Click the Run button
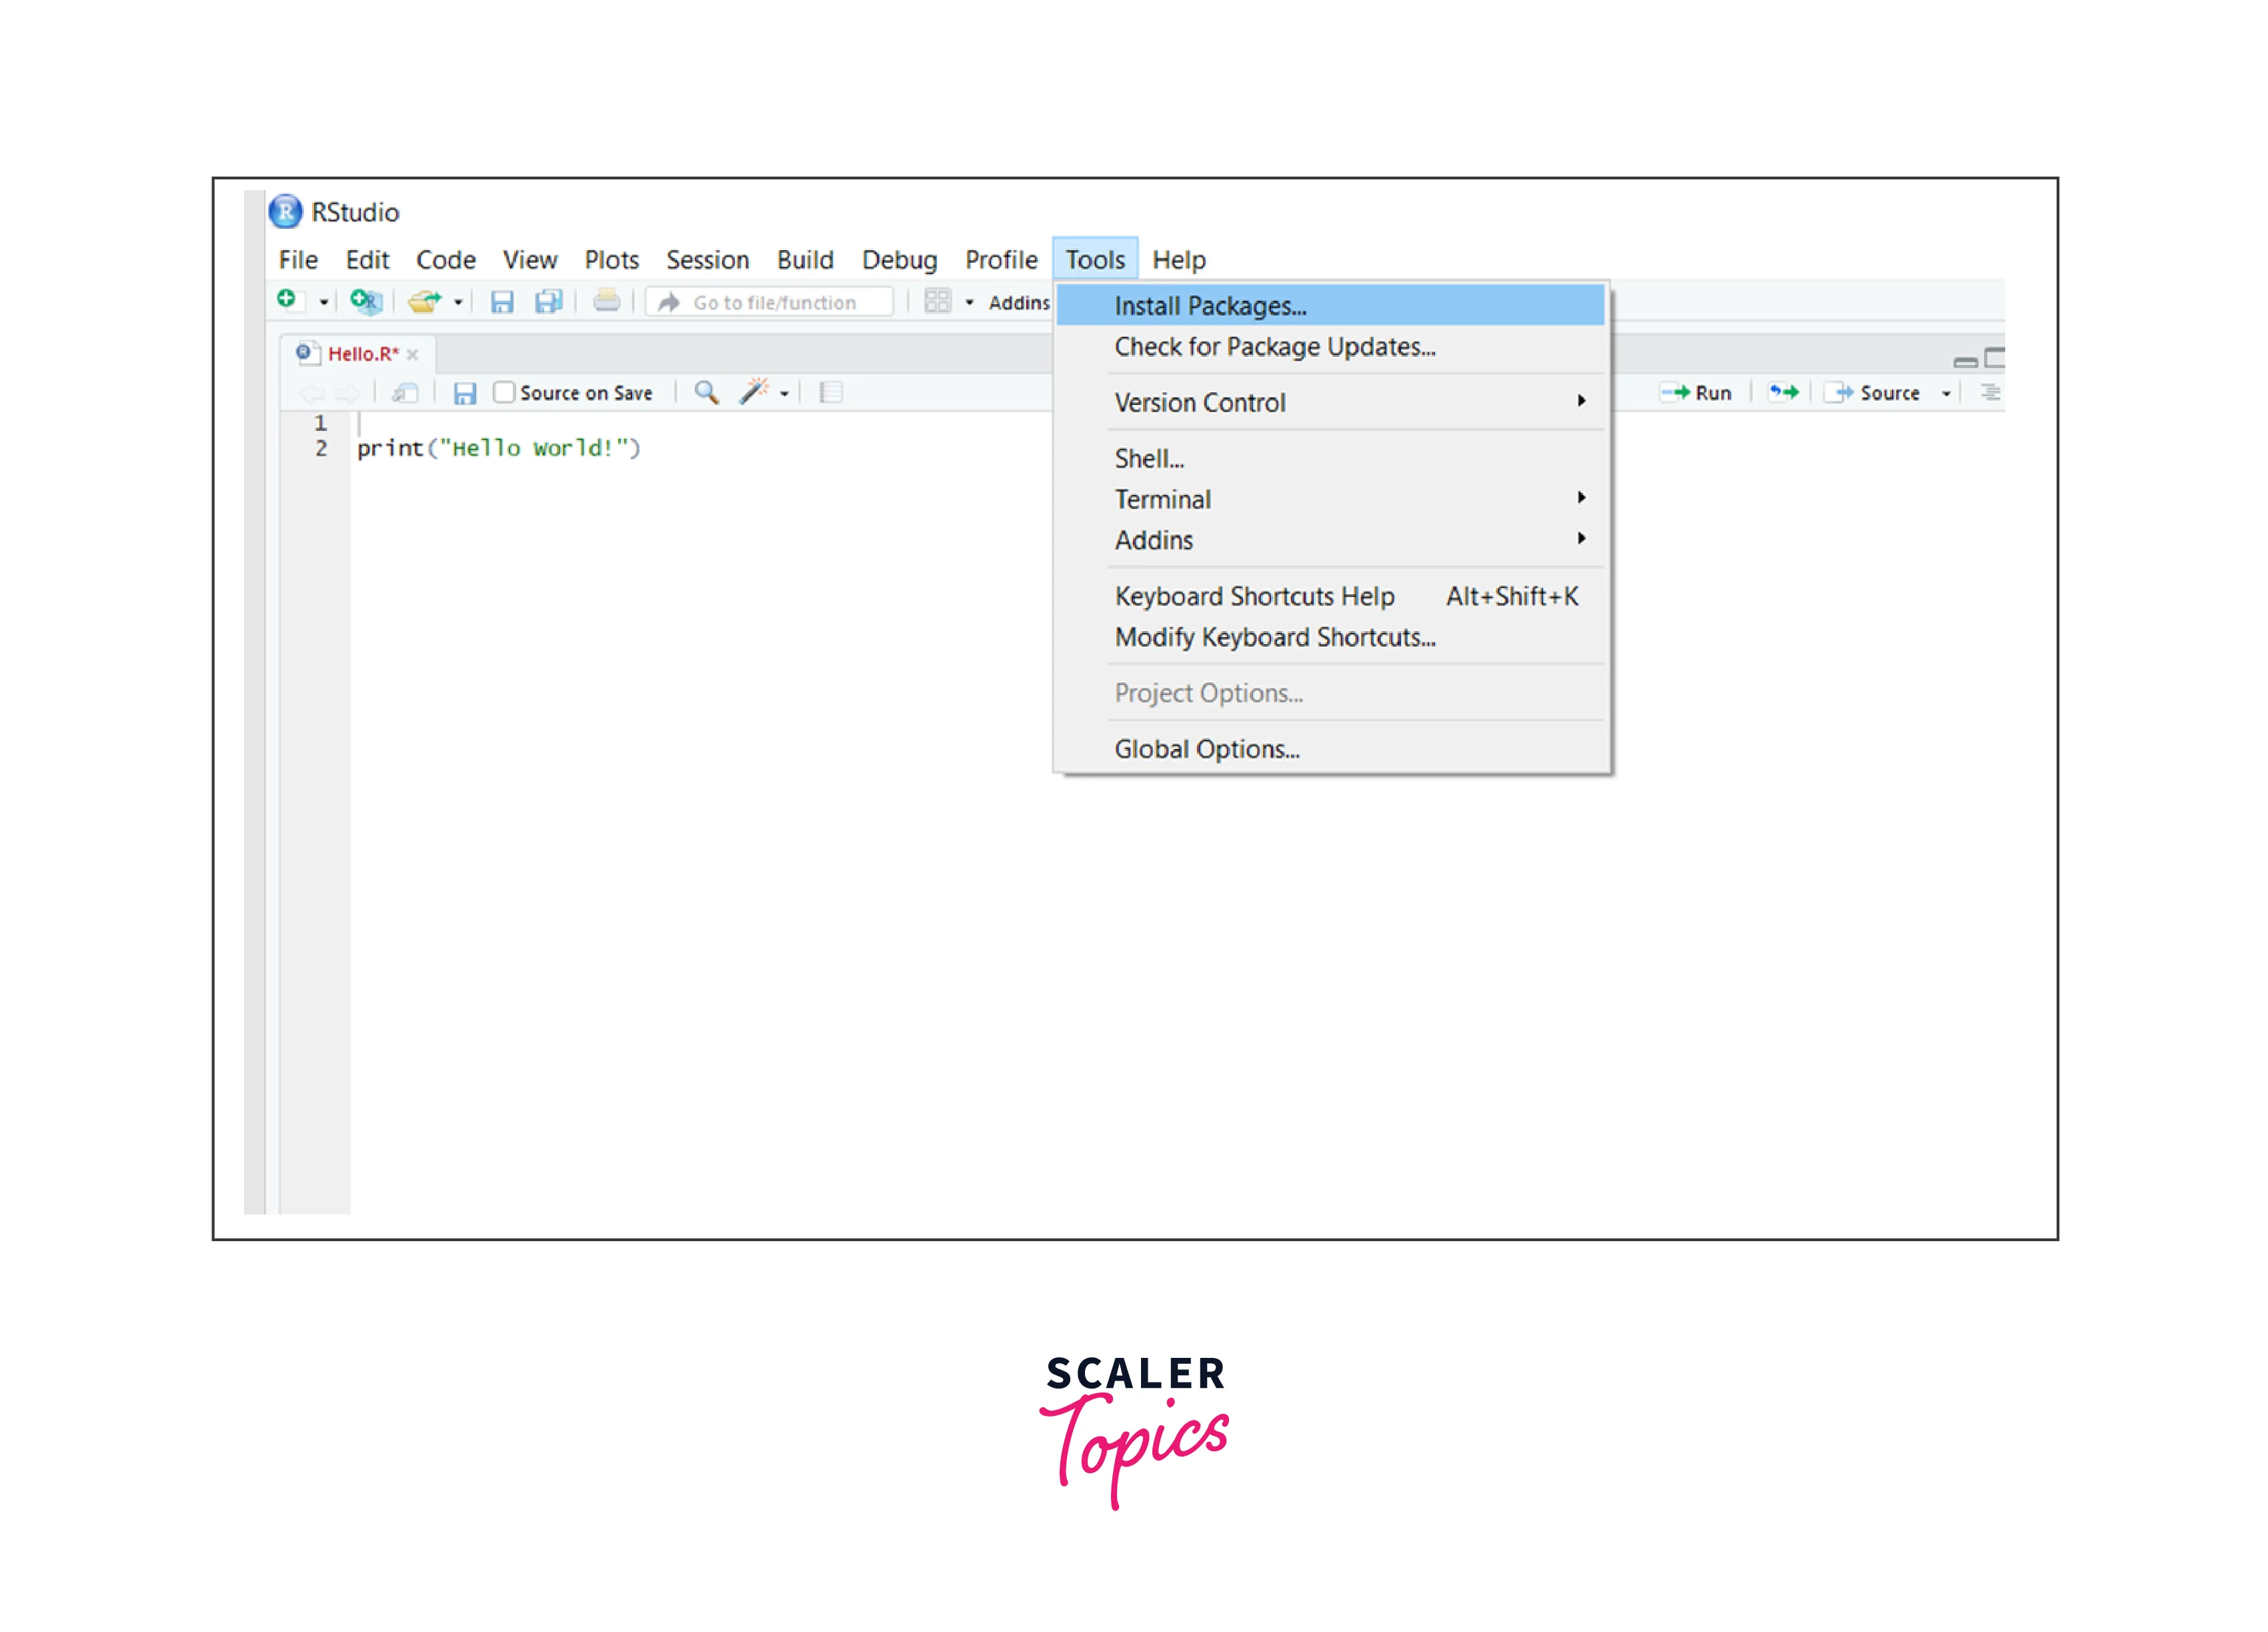 click(x=1697, y=392)
